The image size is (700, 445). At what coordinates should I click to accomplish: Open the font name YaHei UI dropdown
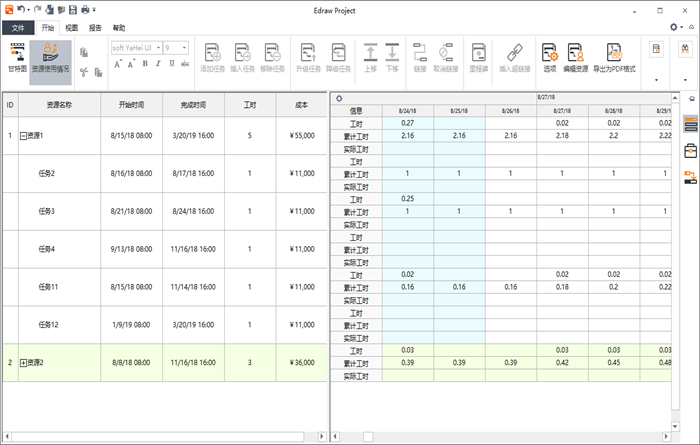158,48
